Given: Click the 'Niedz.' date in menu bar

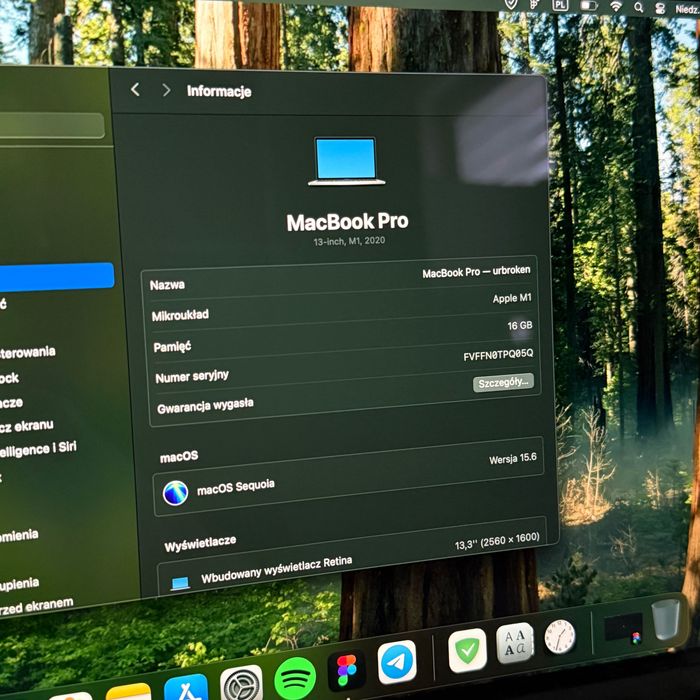Looking at the screenshot, I should (687, 9).
